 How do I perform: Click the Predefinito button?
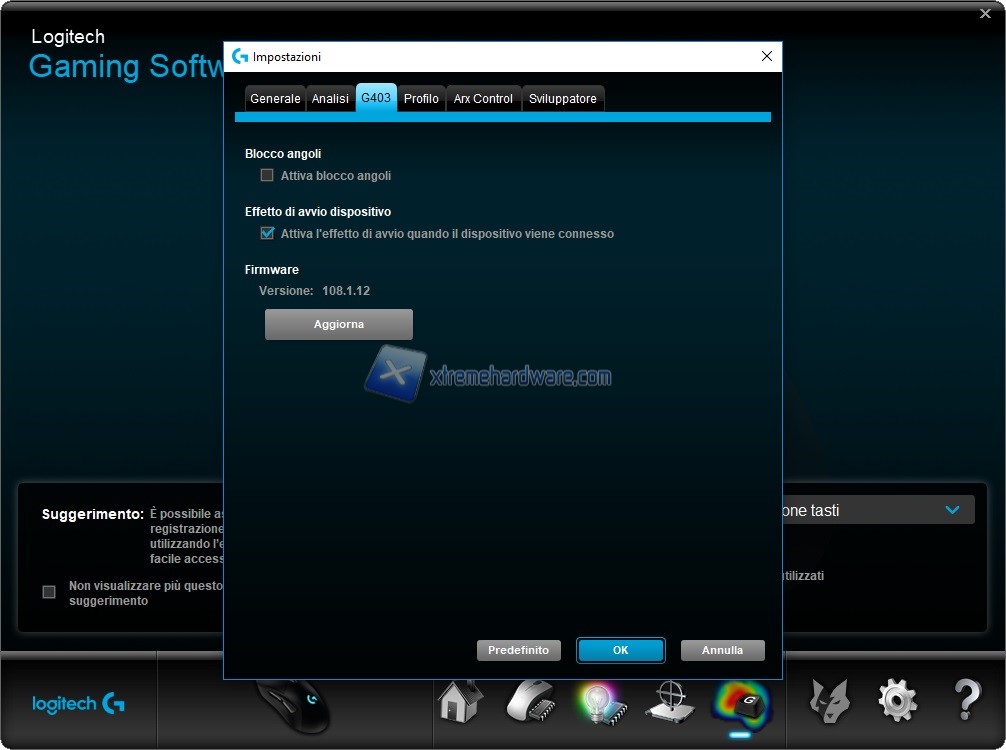(518, 650)
